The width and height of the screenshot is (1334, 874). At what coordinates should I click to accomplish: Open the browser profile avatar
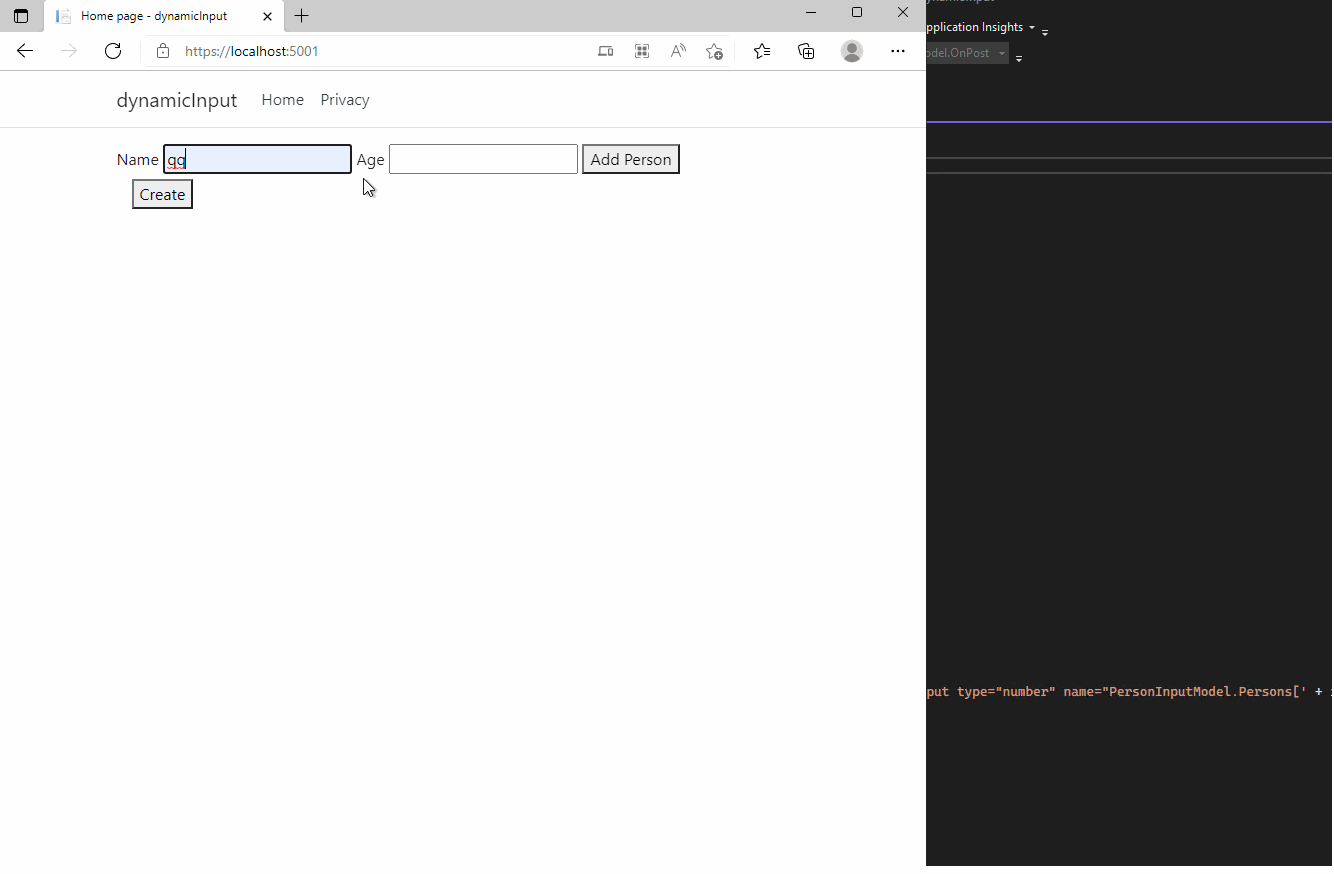tap(852, 51)
